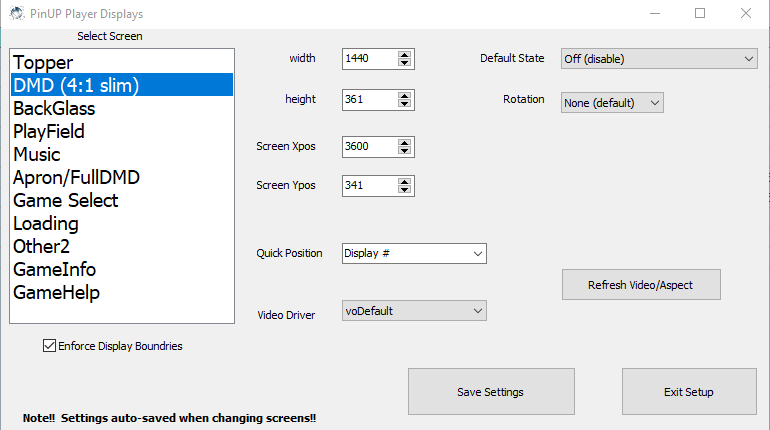This screenshot has height=430, width=770.
Task: Toggle Enforce Display Boundries checkbox
Action: [x=49, y=346]
